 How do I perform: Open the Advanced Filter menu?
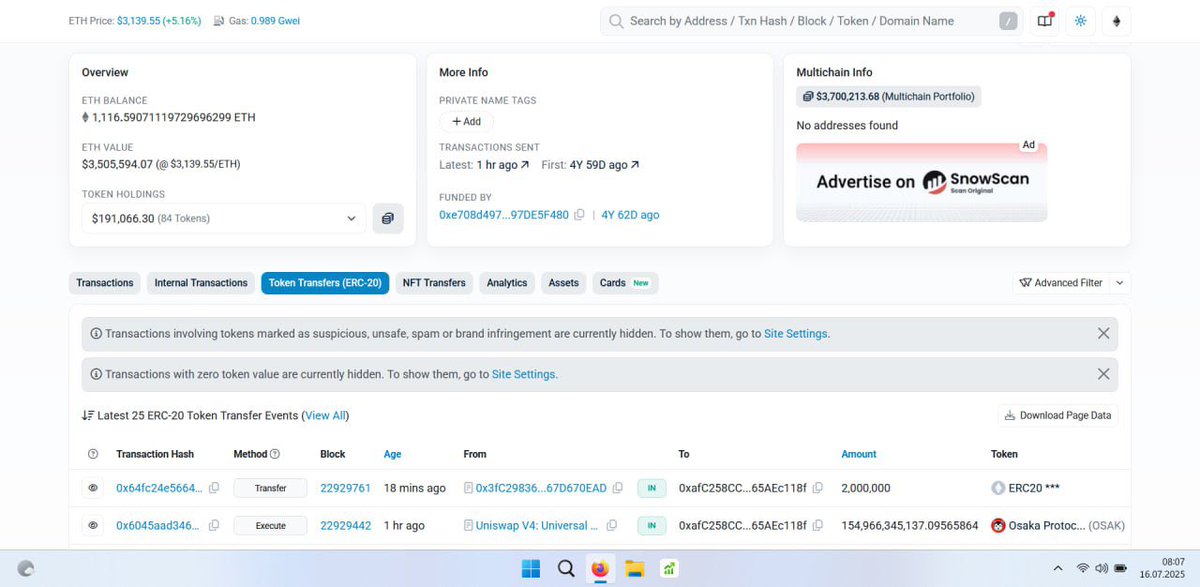pyautogui.click(x=1065, y=283)
